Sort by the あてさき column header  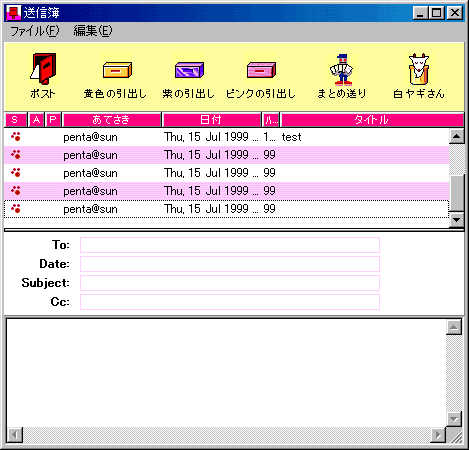click(112, 120)
